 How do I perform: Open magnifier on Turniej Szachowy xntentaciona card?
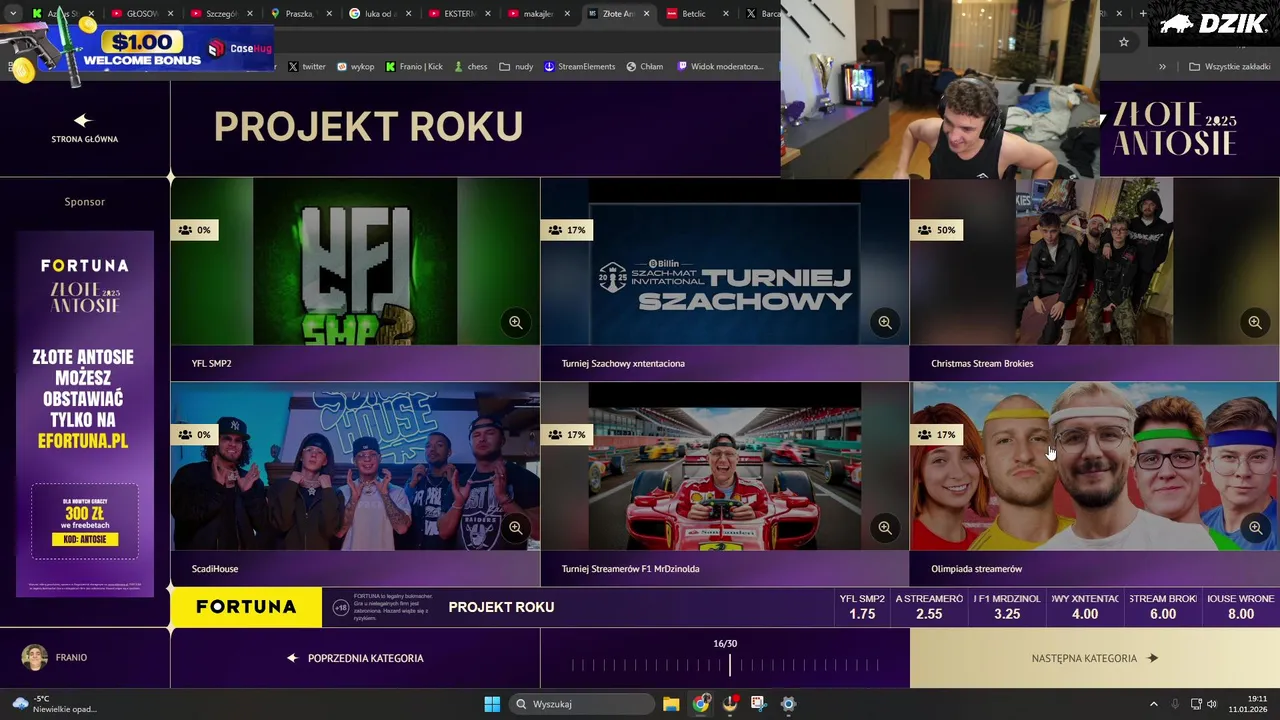tap(885, 322)
